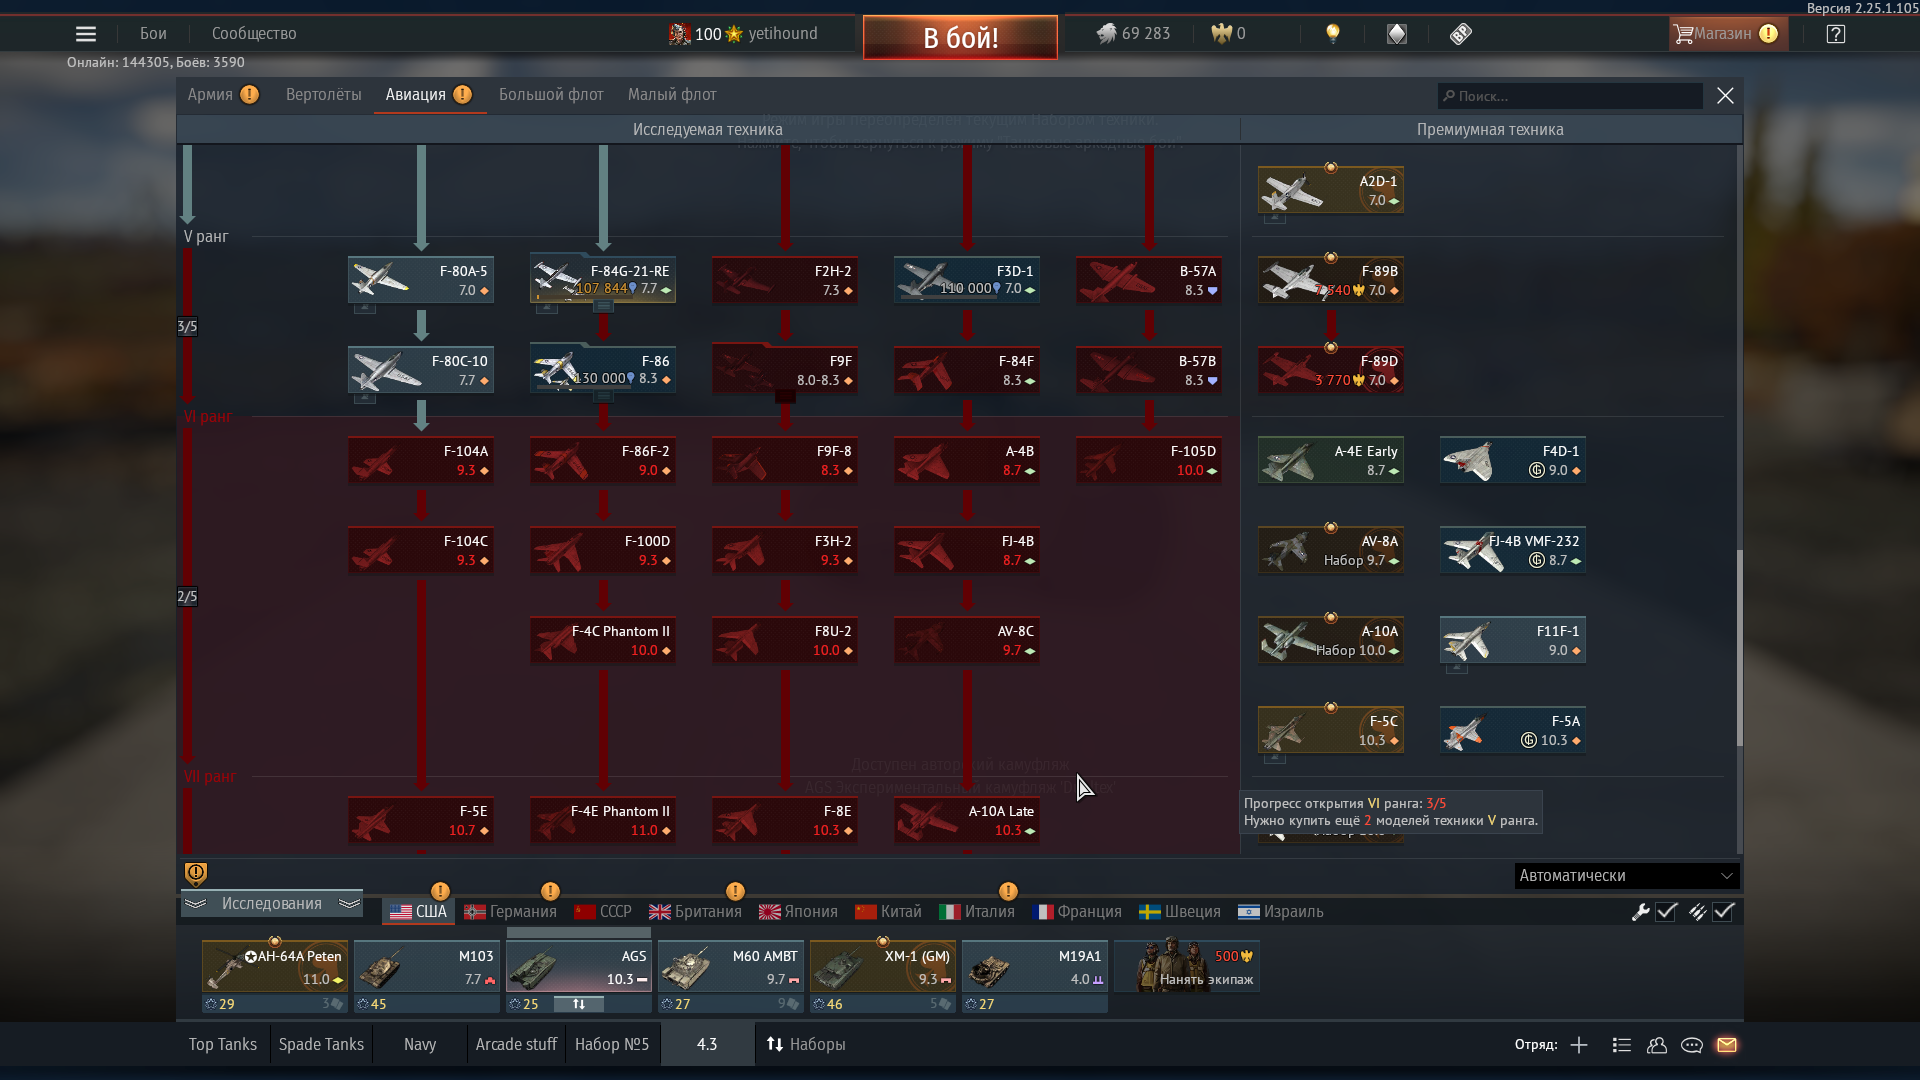
Task: Toggle the auto-refill ammo checkbox
Action: 1723,912
